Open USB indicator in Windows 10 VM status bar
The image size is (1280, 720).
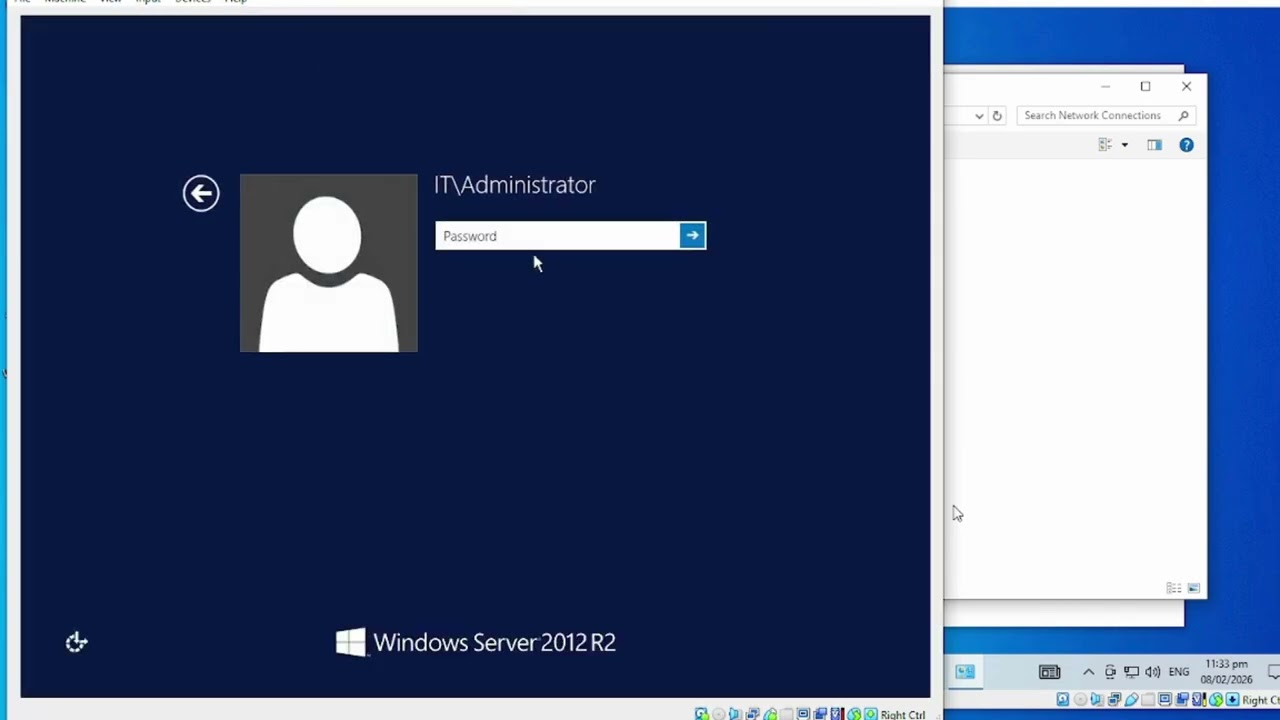pos(1132,700)
